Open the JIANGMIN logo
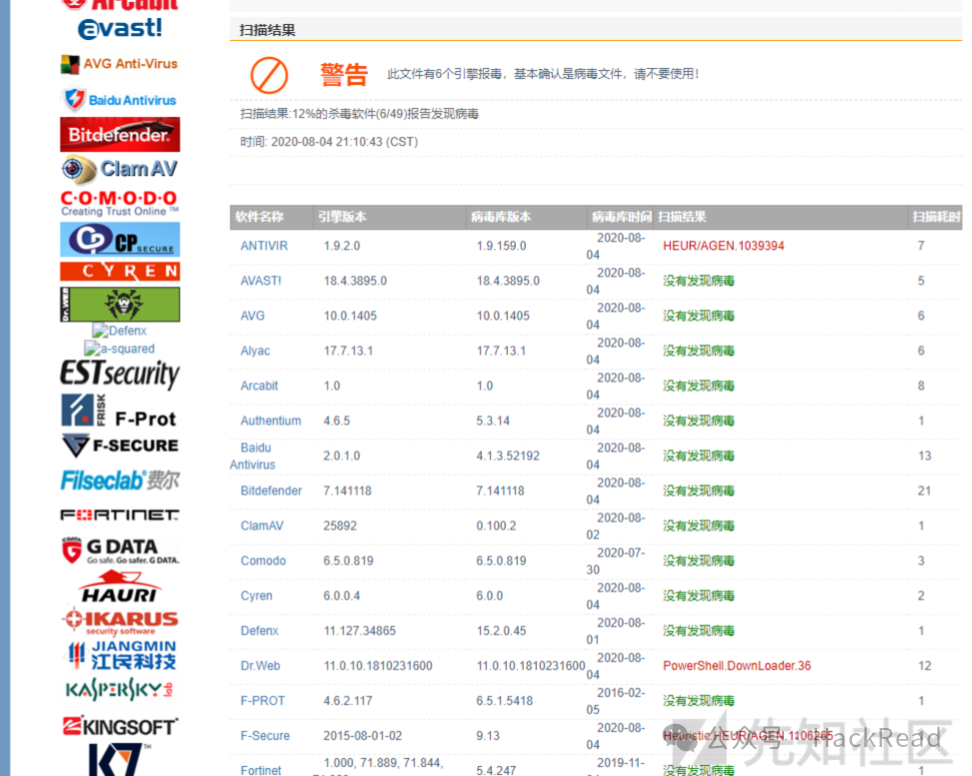Image resolution: width=972 pixels, height=776 pixels. [x=122, y=655]
